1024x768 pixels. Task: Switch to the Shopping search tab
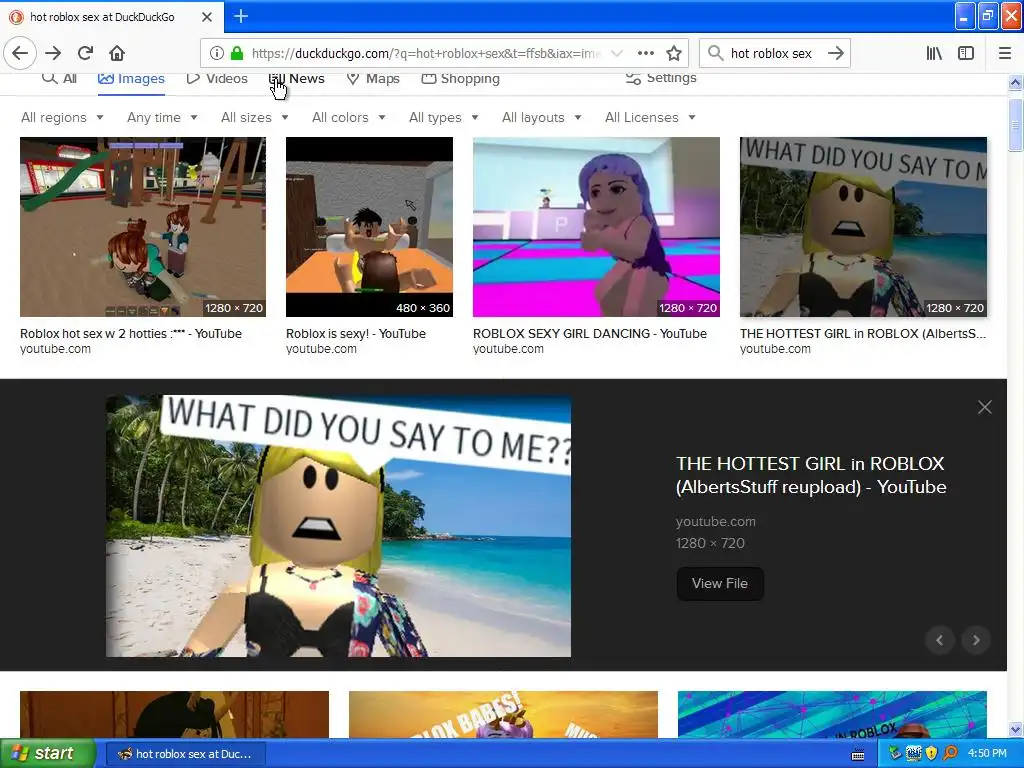click(460, 78)
